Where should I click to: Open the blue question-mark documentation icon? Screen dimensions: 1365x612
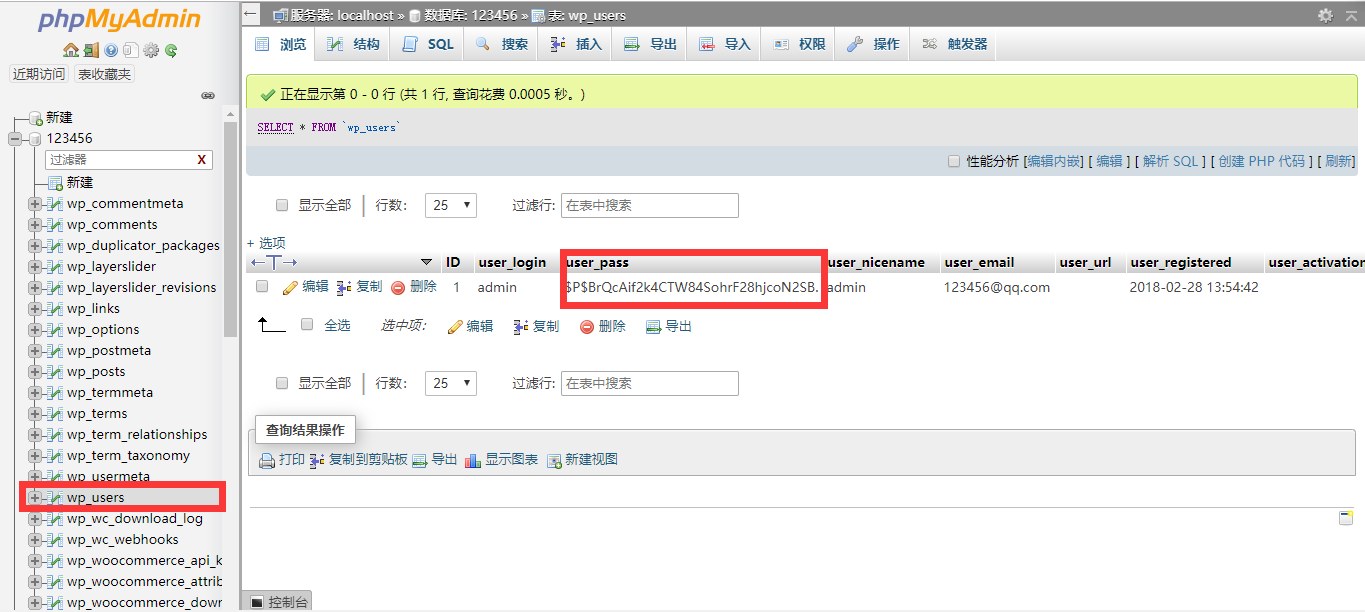111,50
